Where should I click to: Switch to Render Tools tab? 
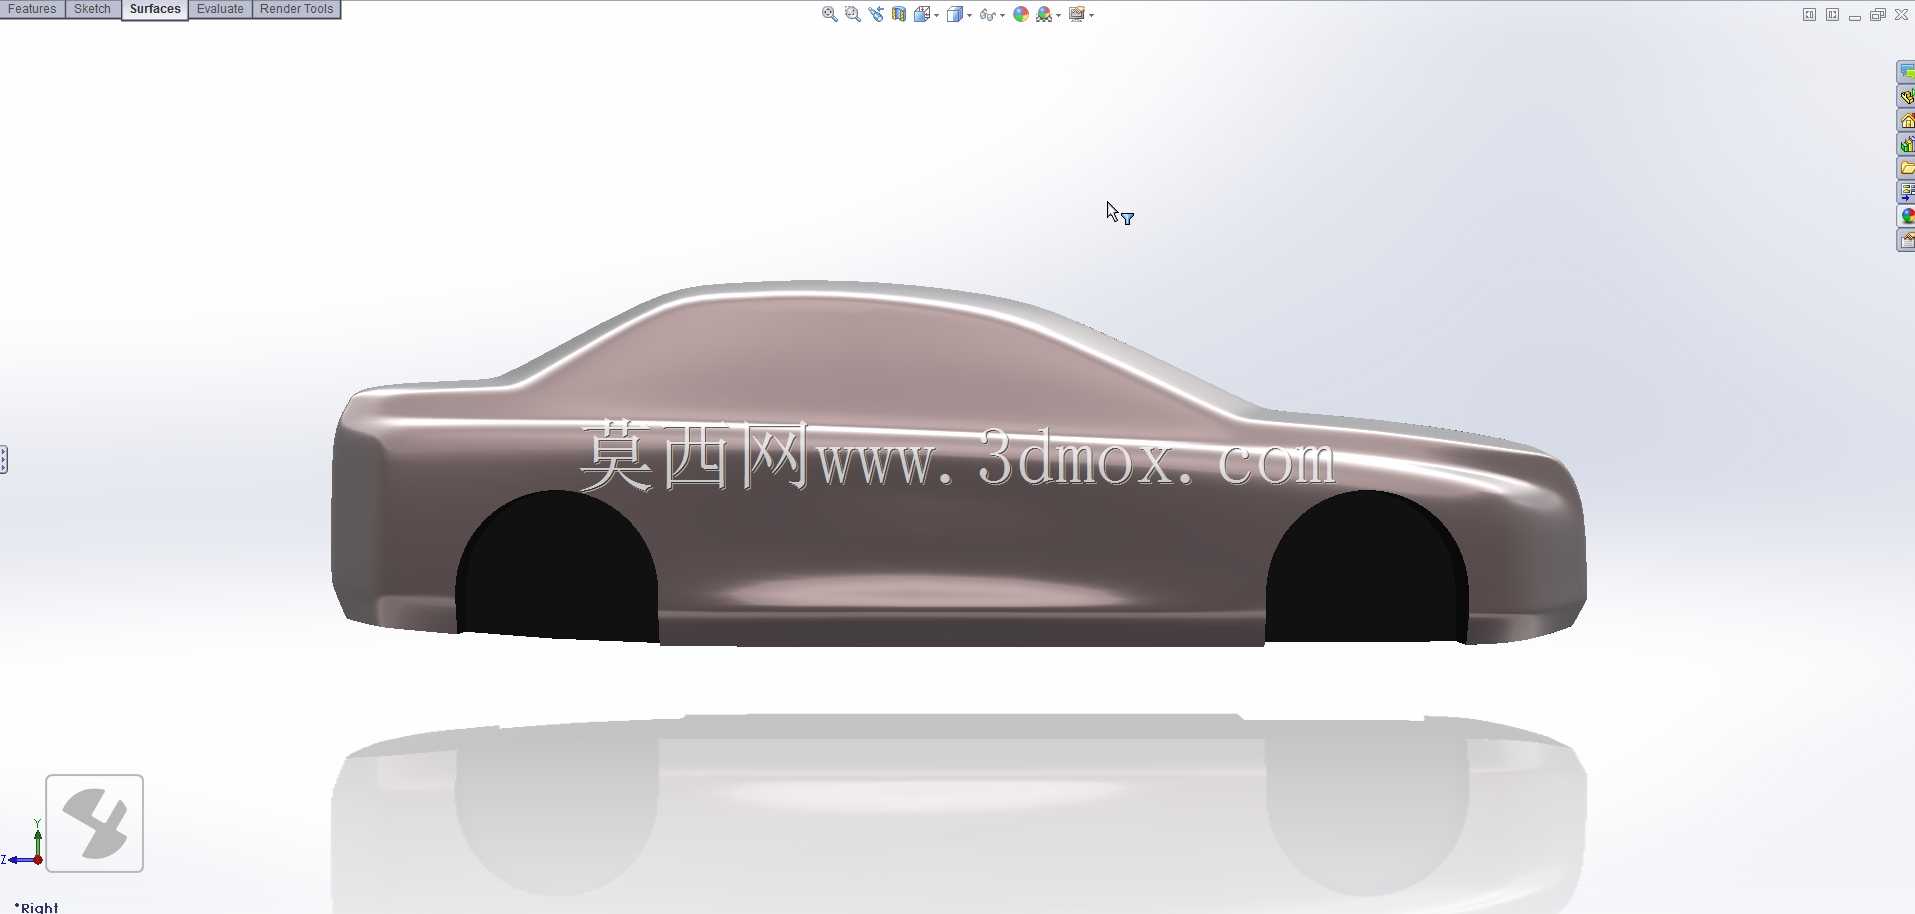(x=296, y=9)
